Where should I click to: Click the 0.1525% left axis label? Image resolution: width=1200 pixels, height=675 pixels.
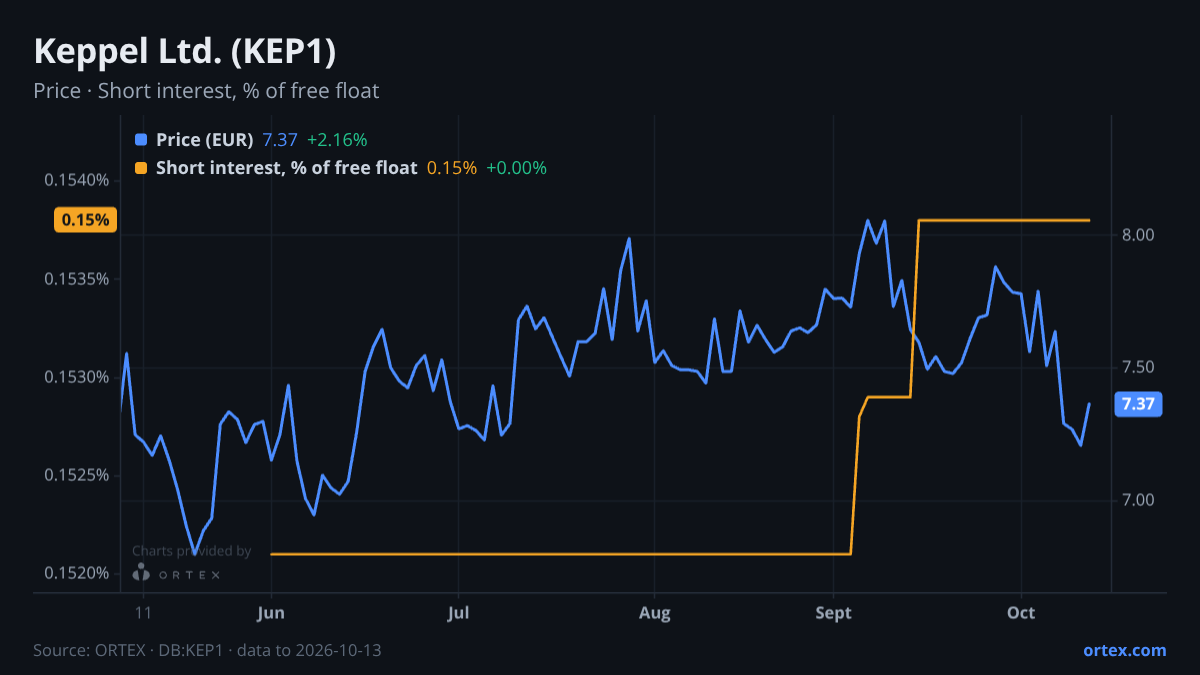[77, 475]
